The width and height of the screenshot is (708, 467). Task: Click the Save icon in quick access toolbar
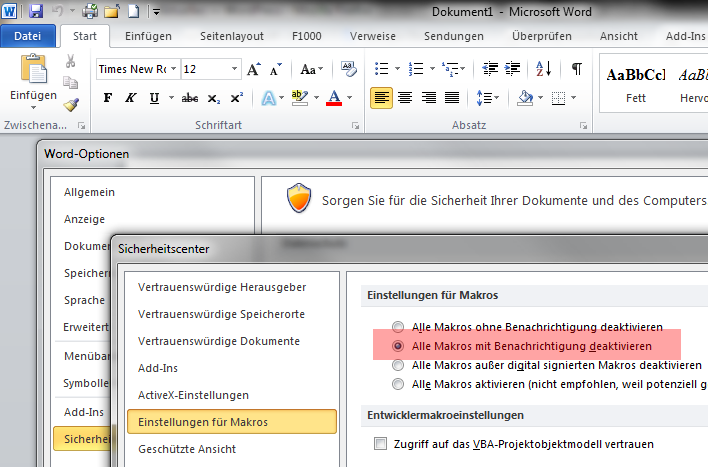[x=36, y=12]
